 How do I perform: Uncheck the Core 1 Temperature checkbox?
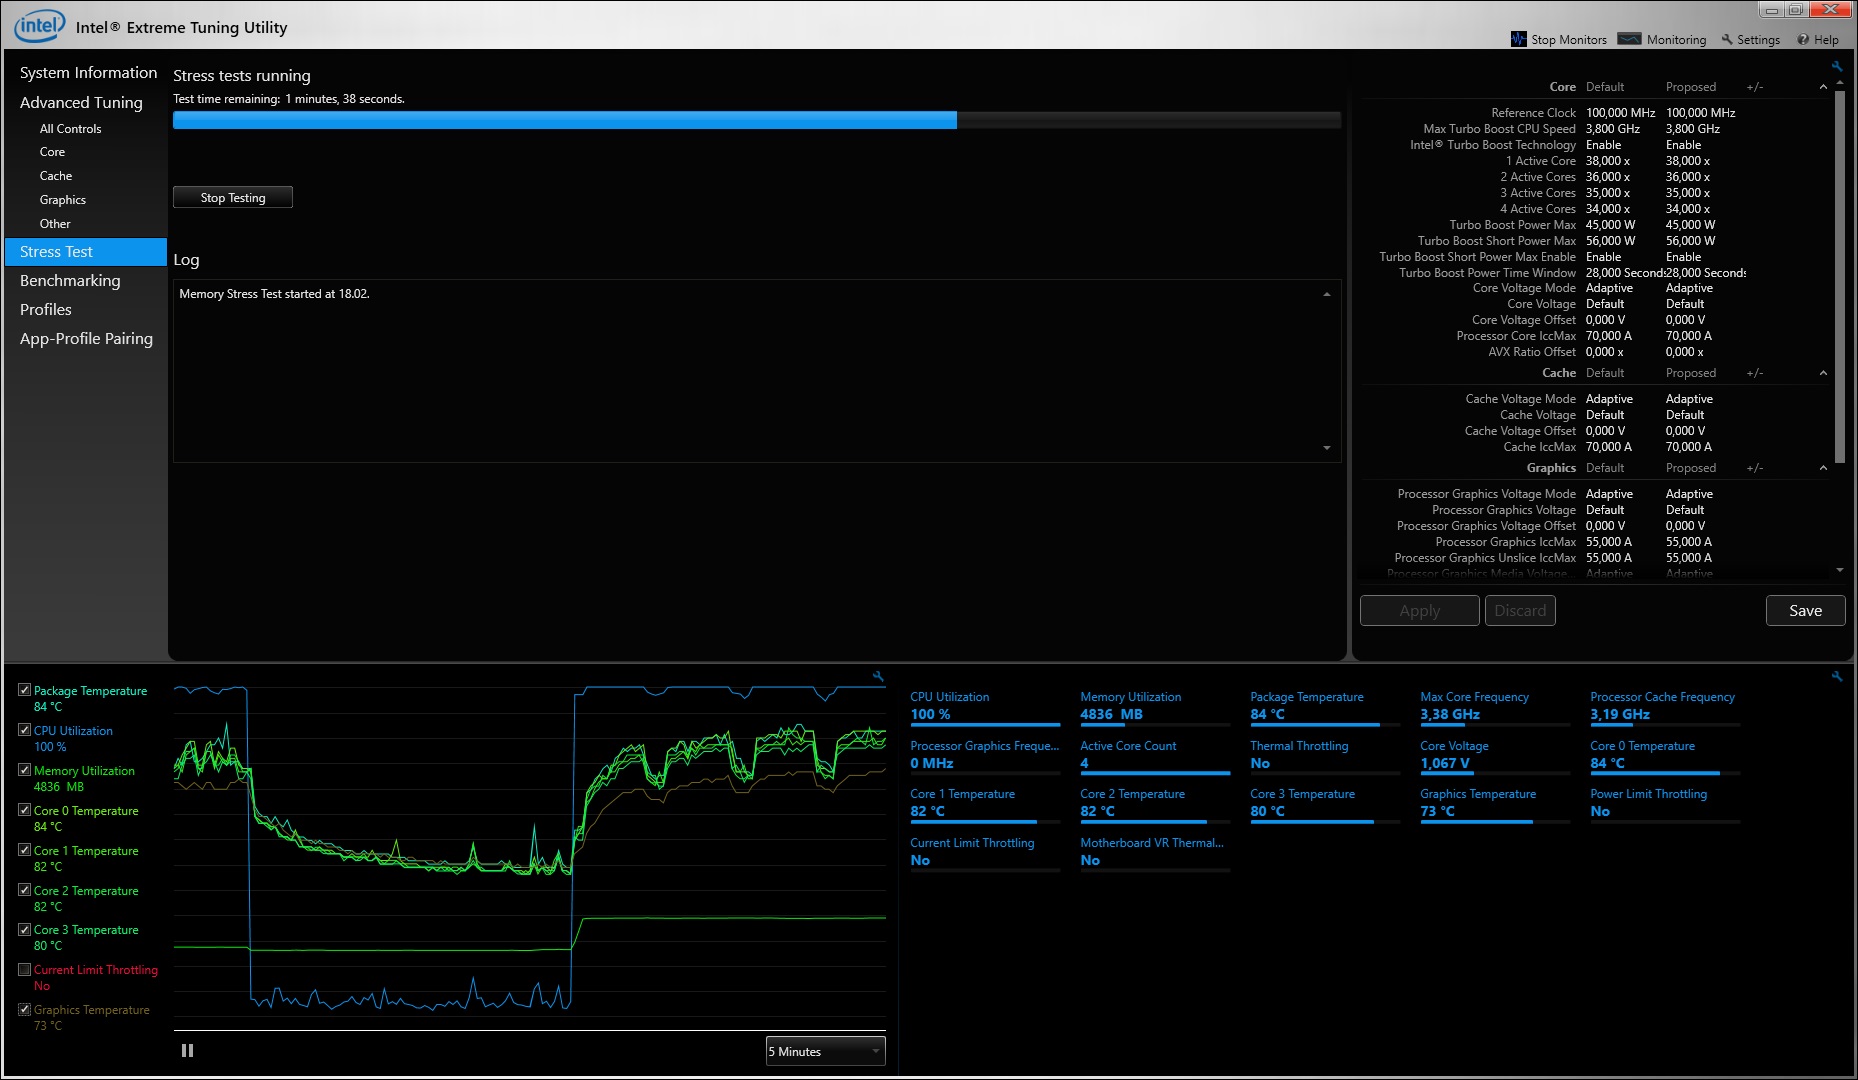click(x=25, y=850)
